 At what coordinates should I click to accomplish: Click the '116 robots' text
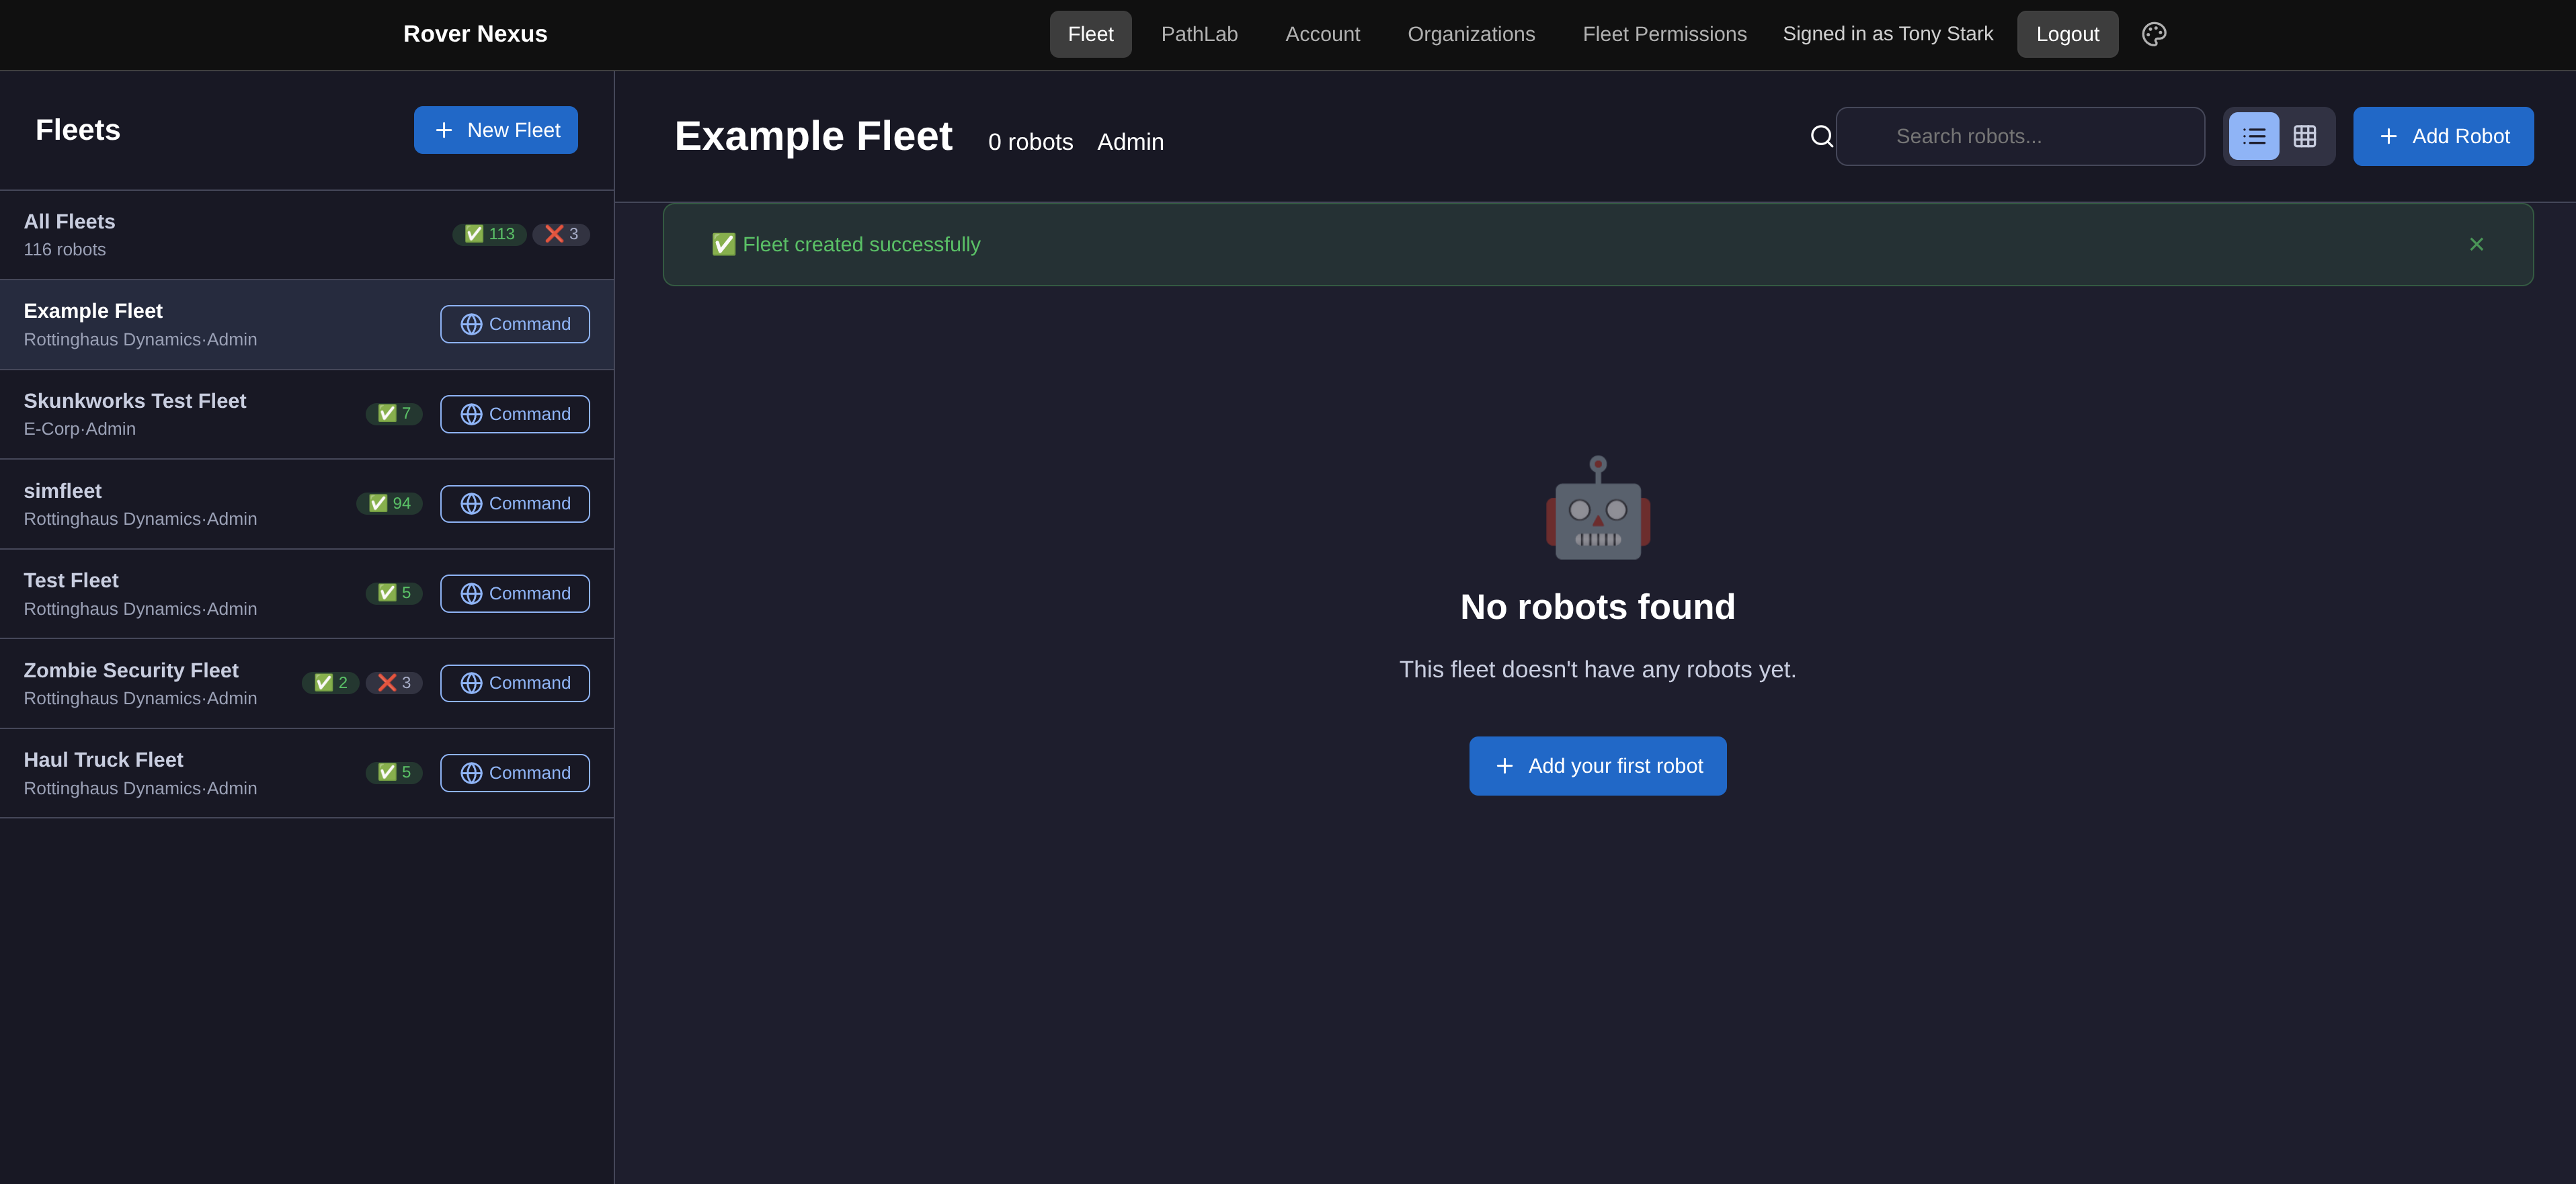(x=65, y=250)
